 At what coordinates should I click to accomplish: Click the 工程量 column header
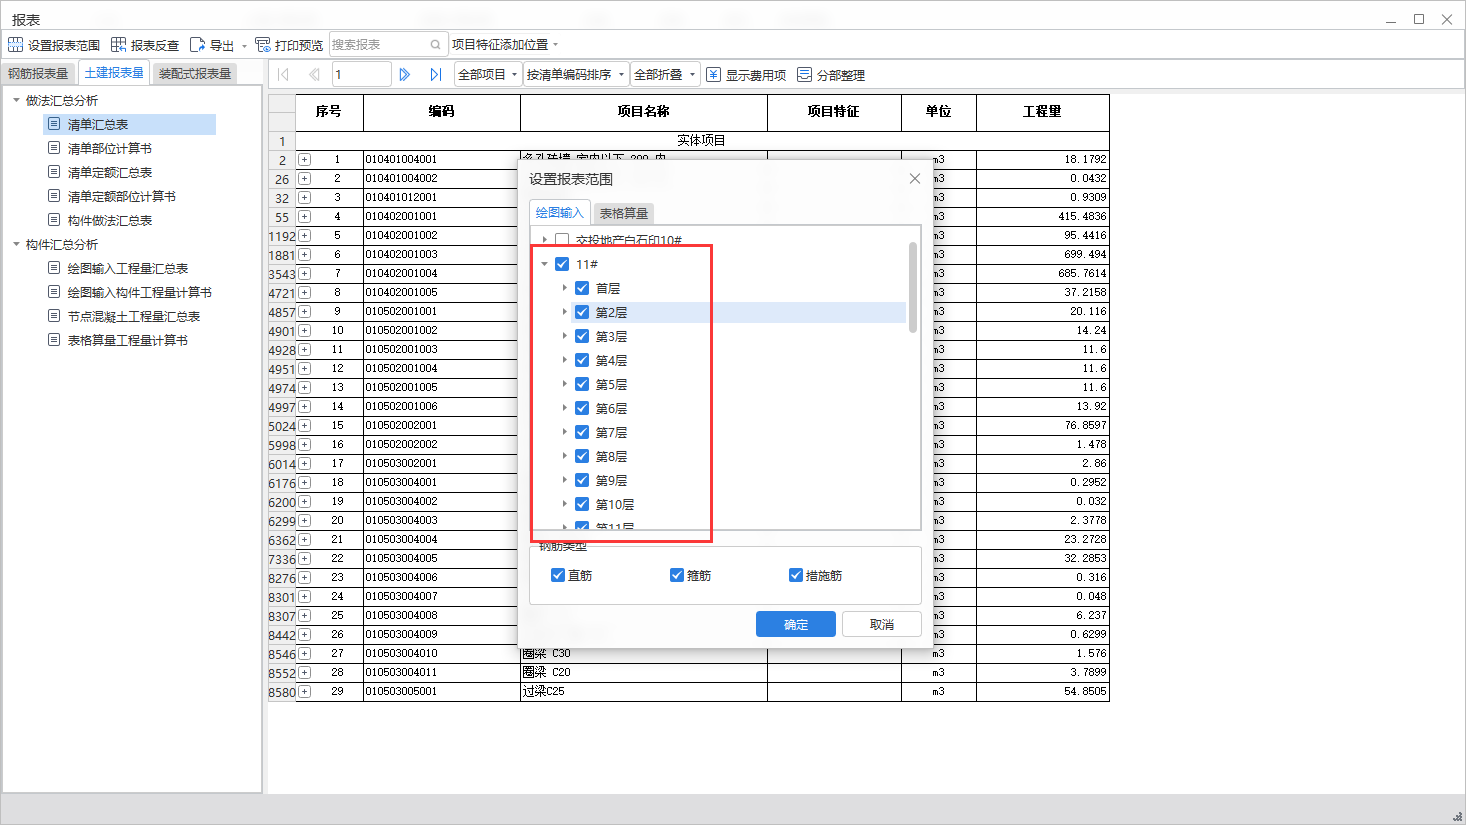click(1042, 112)
